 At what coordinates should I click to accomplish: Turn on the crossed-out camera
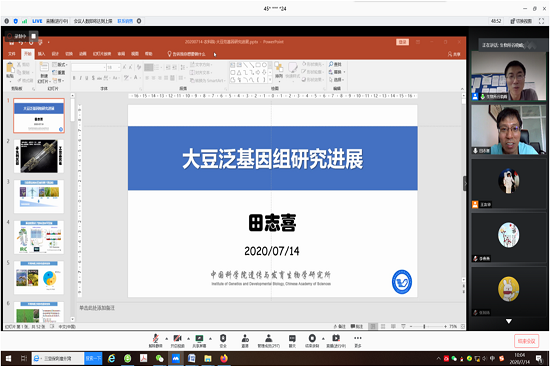177,339
